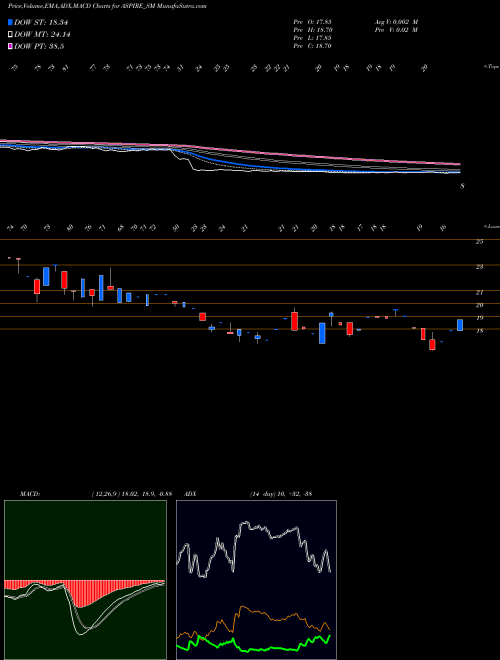Click the 'Avg V: 0.002 M' value
This screenshot has height=660, width=500.
[396, 22]
